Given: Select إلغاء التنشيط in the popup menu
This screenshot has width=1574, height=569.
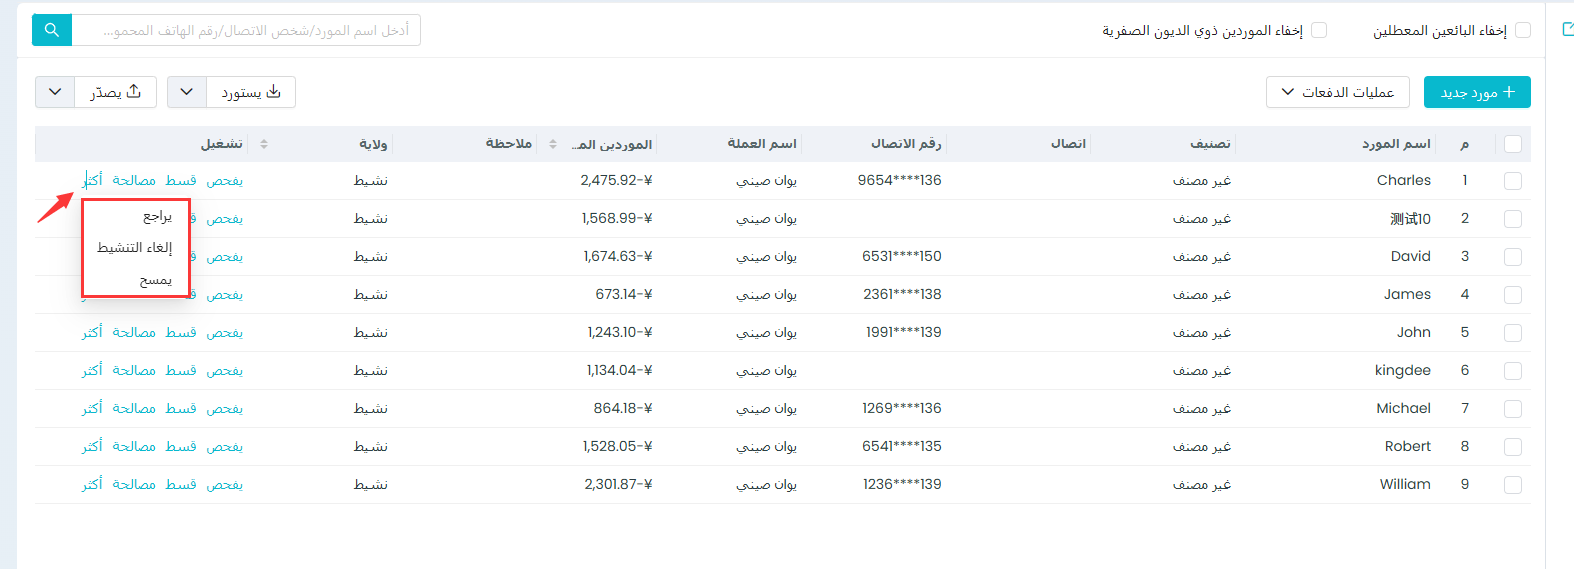Looking at the screenshot, I should (135, 248).
